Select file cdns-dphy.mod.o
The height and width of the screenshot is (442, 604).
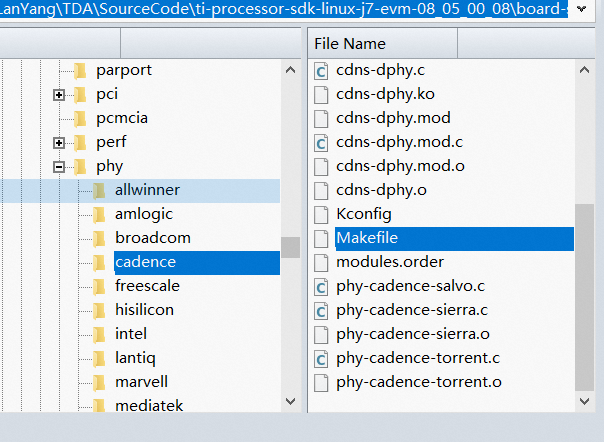coord(400,166)
